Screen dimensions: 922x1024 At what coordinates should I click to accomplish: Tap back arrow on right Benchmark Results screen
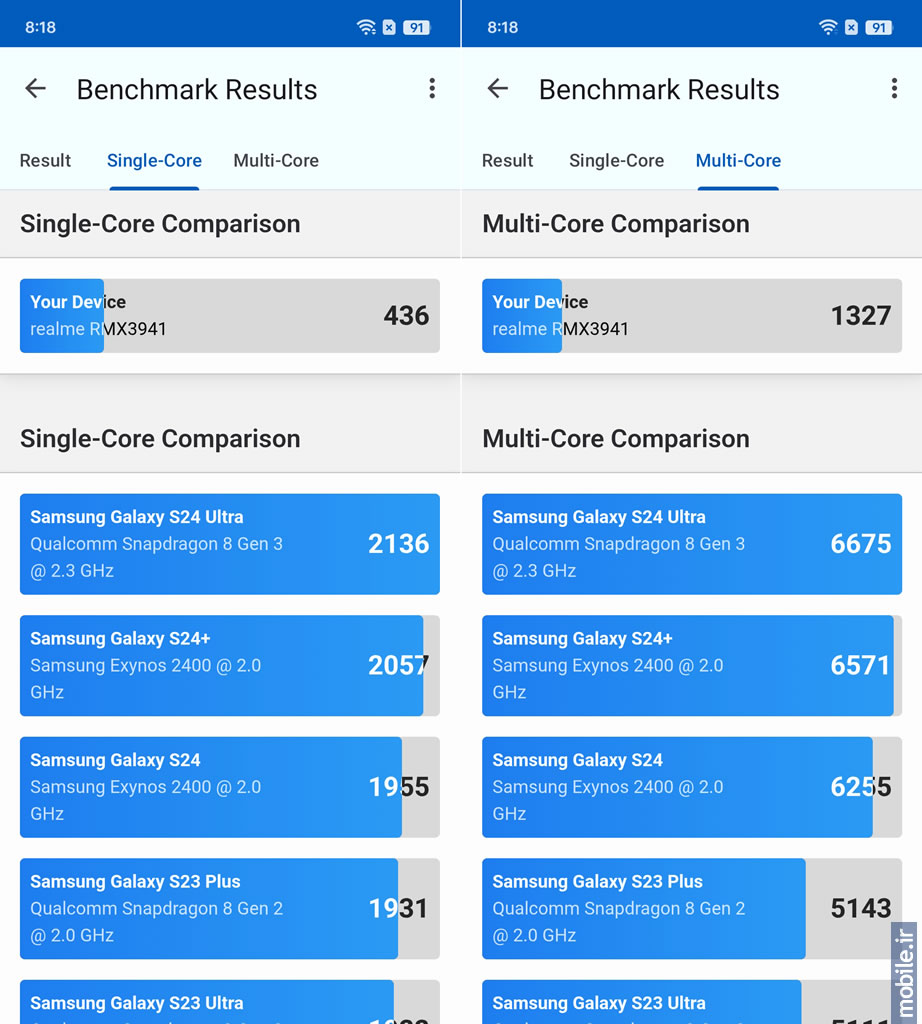(498, 88)
